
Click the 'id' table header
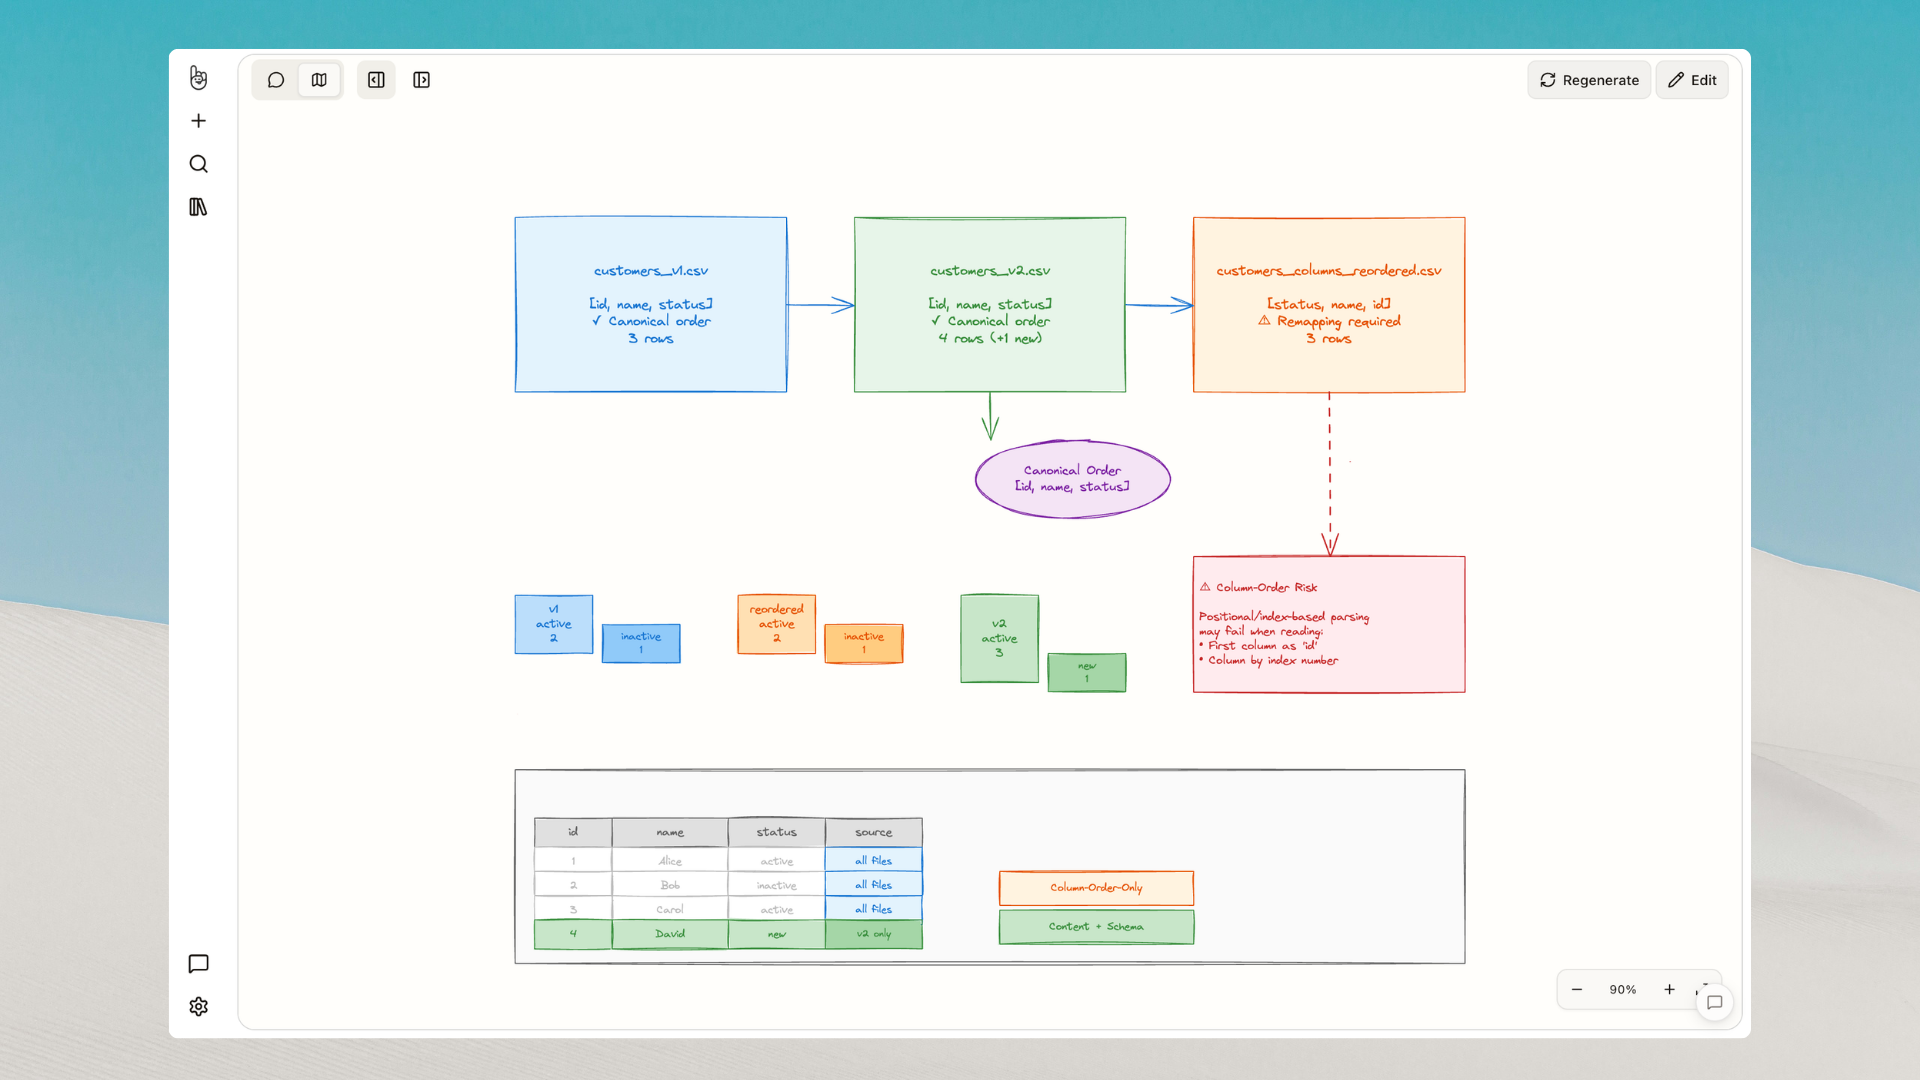coord(573,832)
